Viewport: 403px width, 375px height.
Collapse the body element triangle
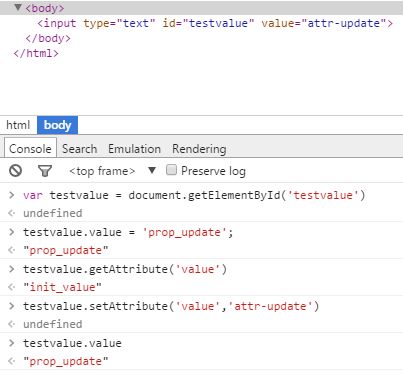[18, 7]
